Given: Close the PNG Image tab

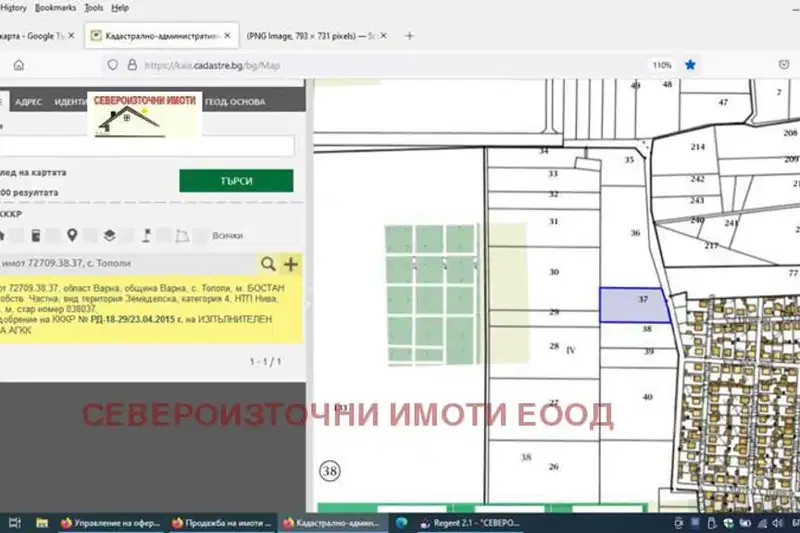Looking at the screenshot, I should tap(383, 36).
